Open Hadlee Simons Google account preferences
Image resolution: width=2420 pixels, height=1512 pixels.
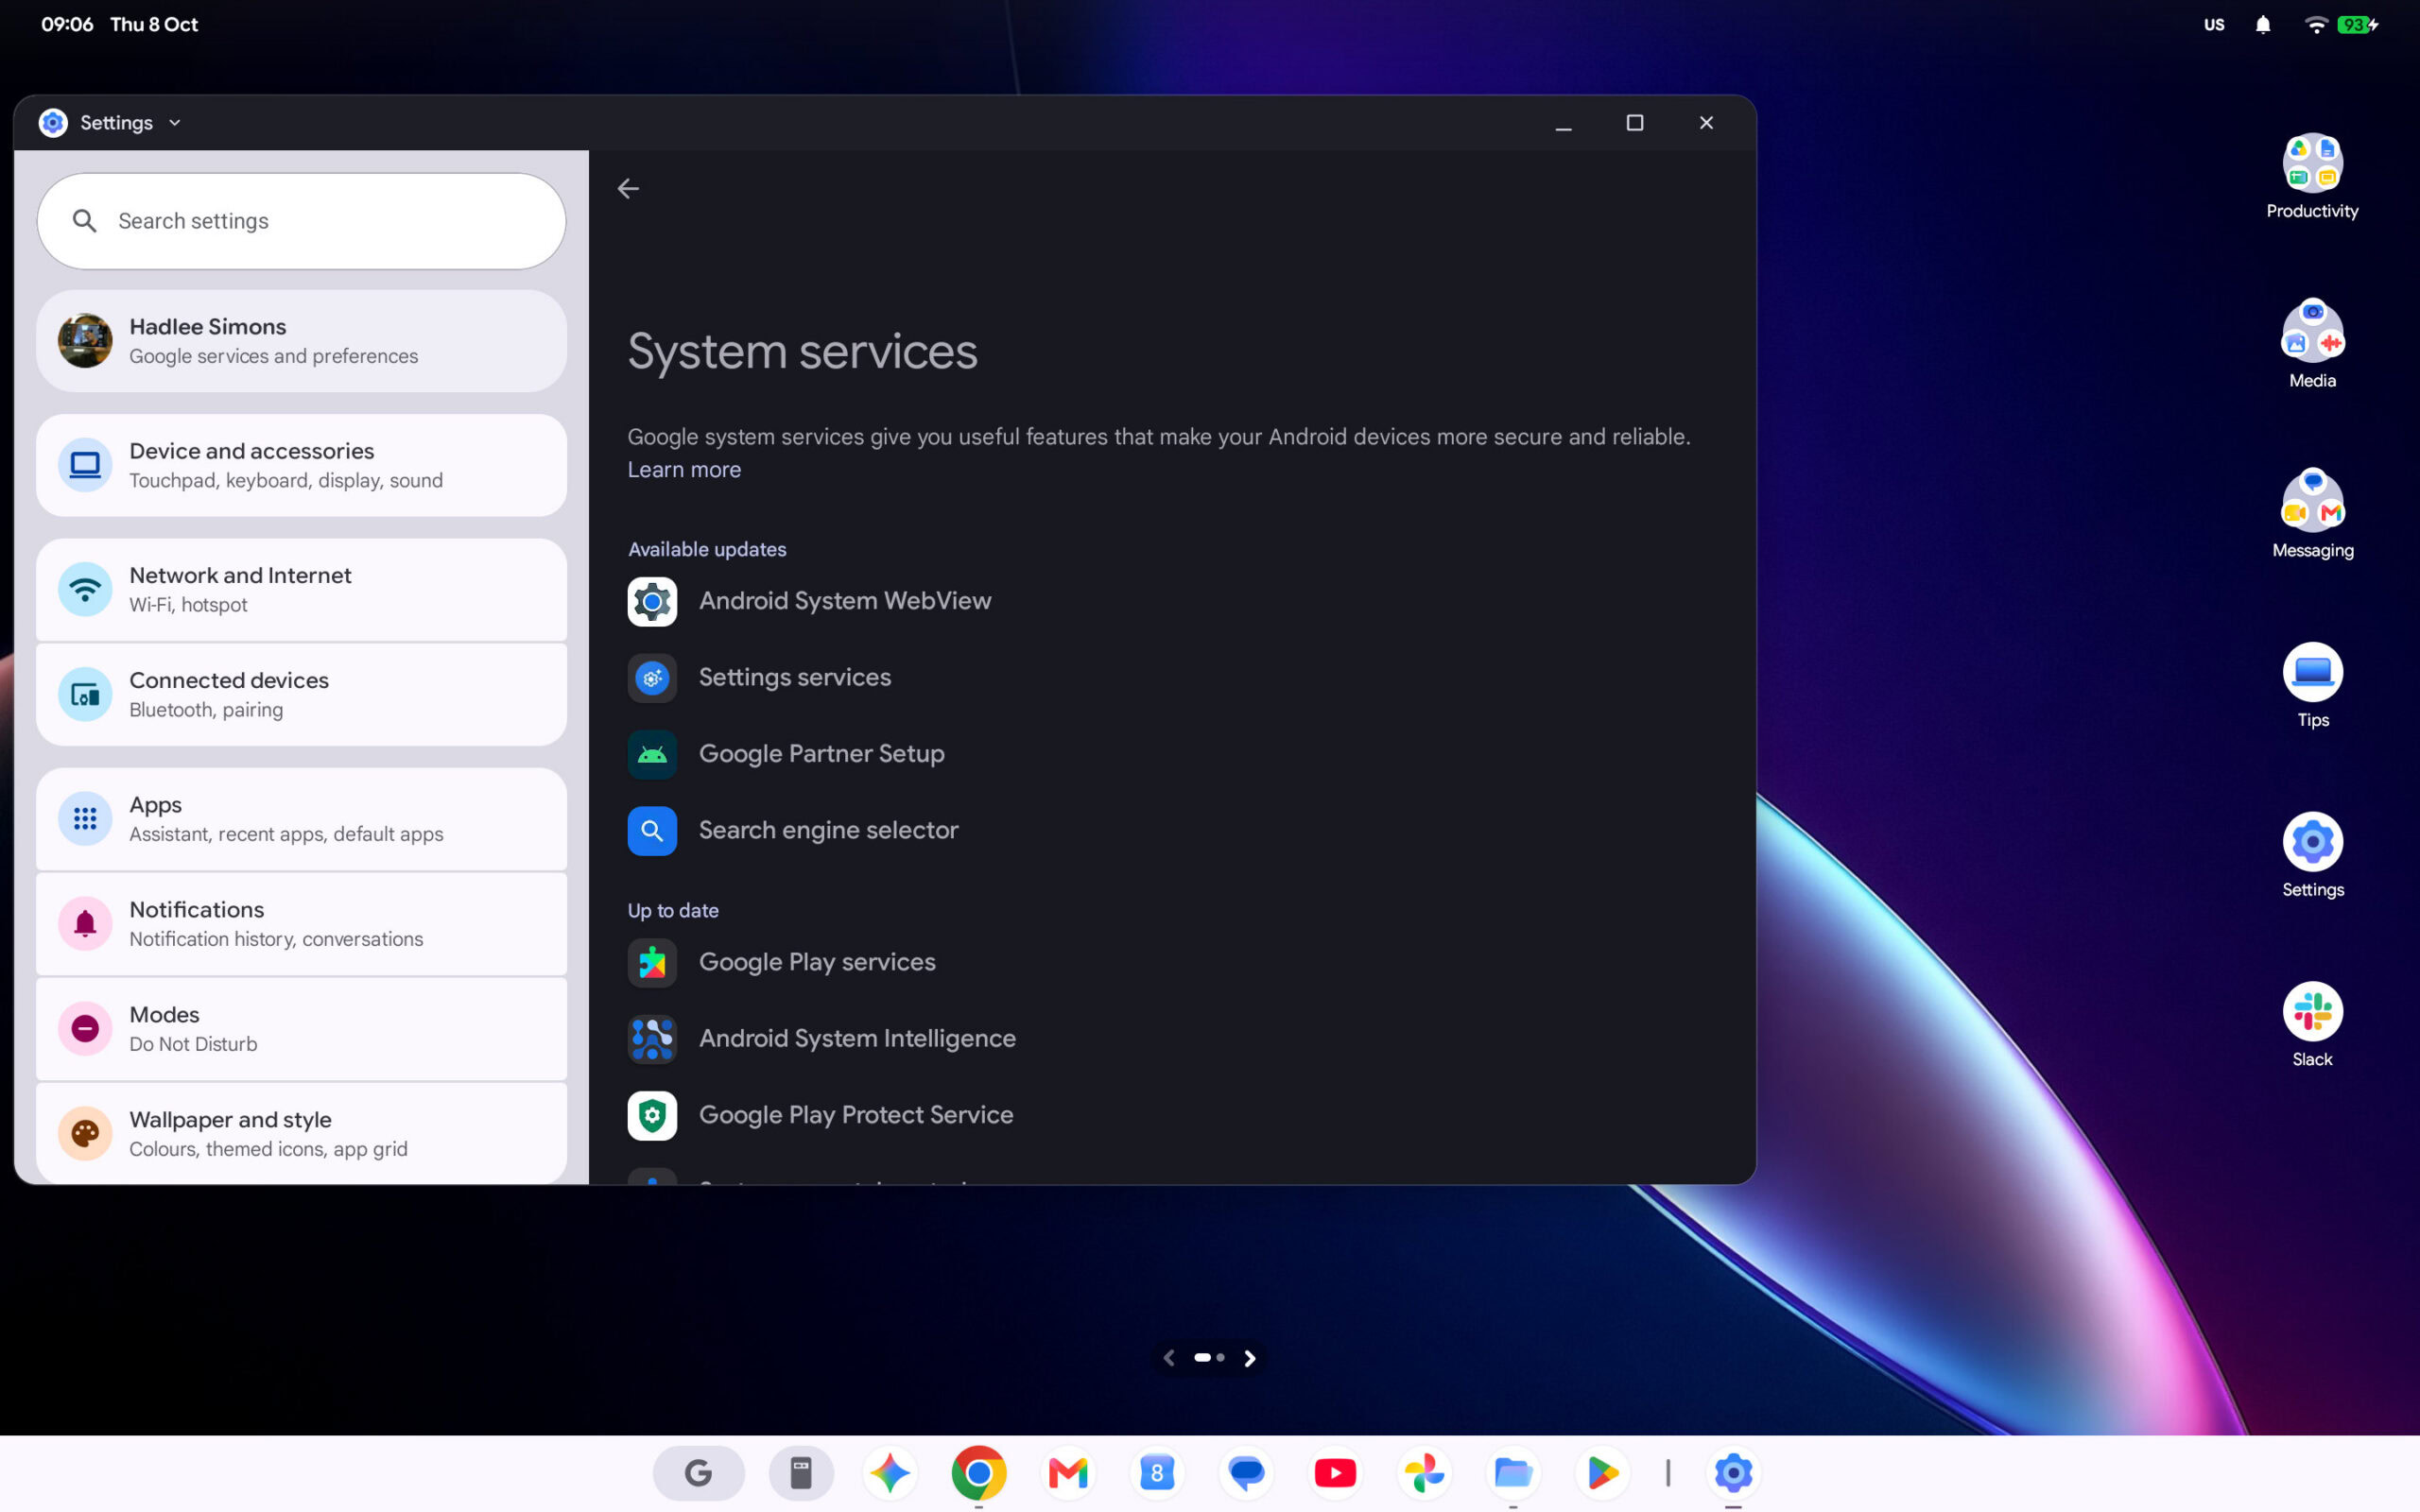301,340
